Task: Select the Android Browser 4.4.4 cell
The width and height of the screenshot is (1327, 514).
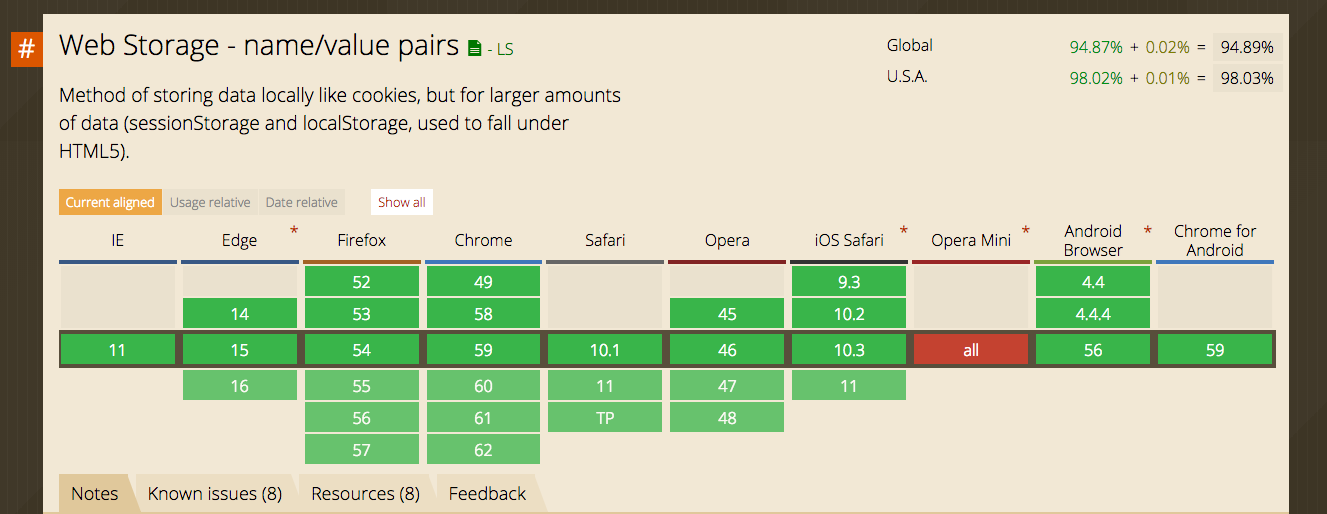Action: coord(1093,314)
